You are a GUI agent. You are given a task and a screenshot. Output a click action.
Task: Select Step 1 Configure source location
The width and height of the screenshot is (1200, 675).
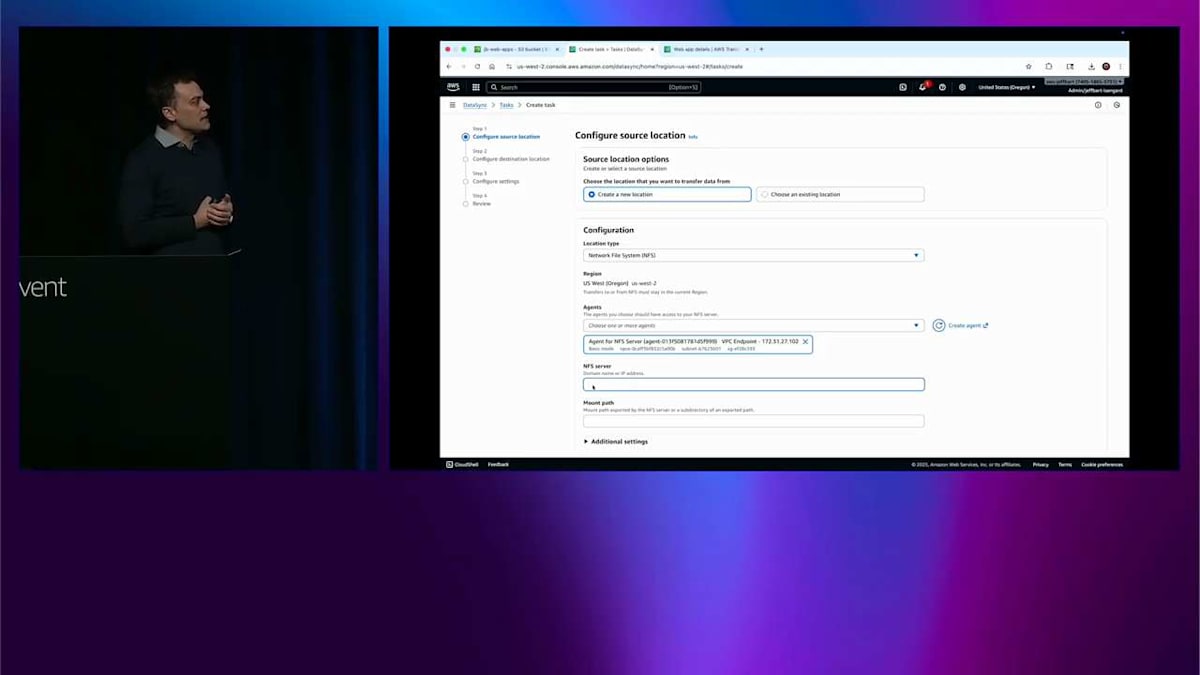[506, 137]
